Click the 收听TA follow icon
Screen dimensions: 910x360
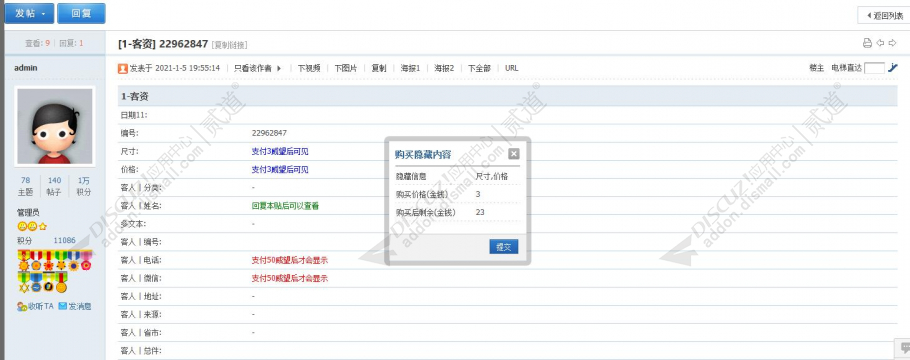pyautogui.click(x=22, y=306)
